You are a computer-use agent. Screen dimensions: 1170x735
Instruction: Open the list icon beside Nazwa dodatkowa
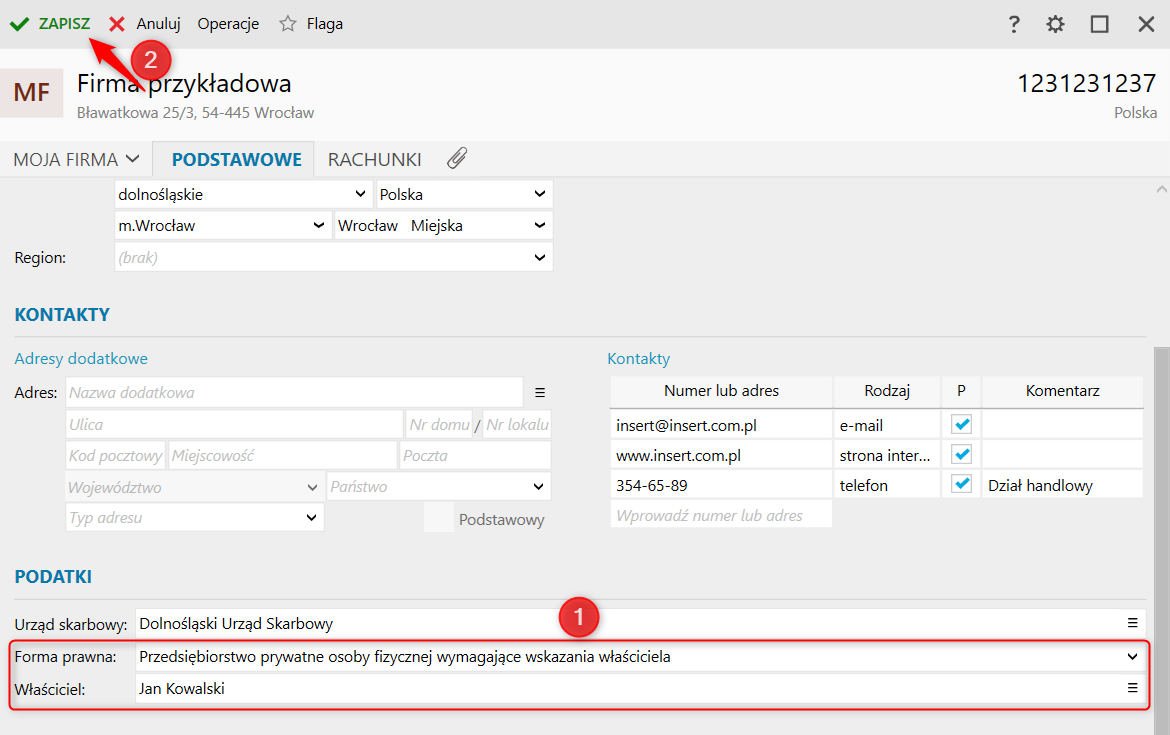point(540,392)
